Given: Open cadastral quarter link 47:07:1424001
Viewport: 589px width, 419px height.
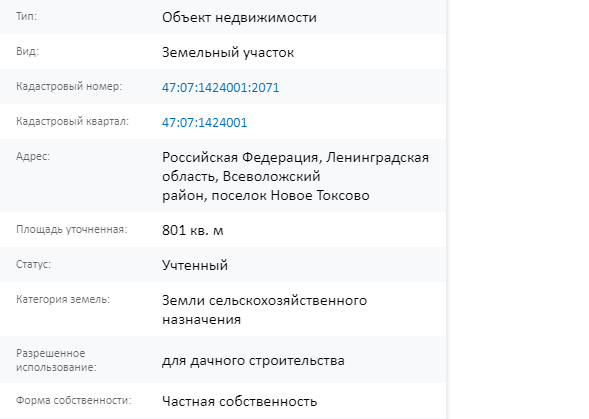Looking at the screenshot, I should point(204,123).
